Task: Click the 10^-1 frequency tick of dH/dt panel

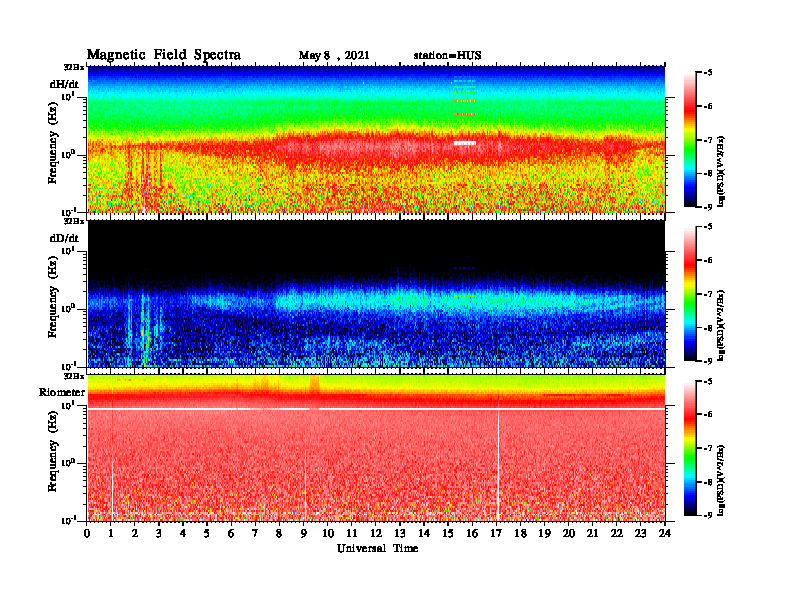Action: (x=68, y=212)
